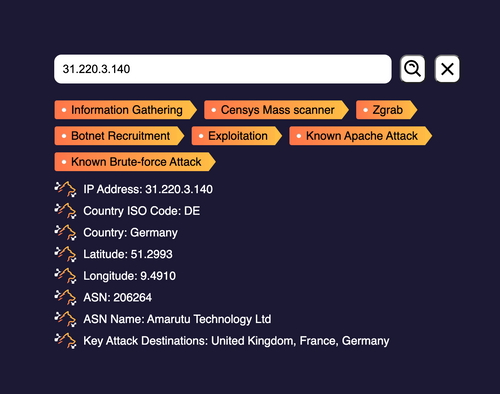Open the Botnet Recruitment tag
The height and width of the screenshot is (394, 500).
click(119, 136)
